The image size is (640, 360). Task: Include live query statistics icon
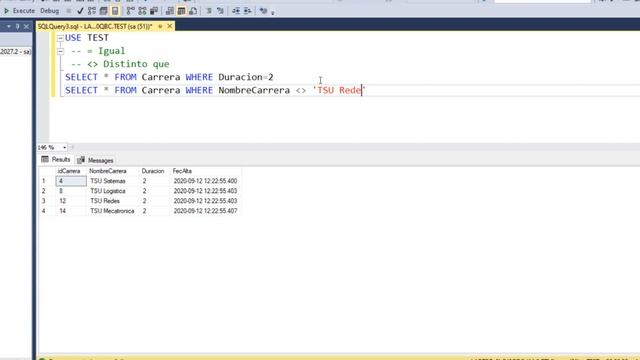coord(142,11)
